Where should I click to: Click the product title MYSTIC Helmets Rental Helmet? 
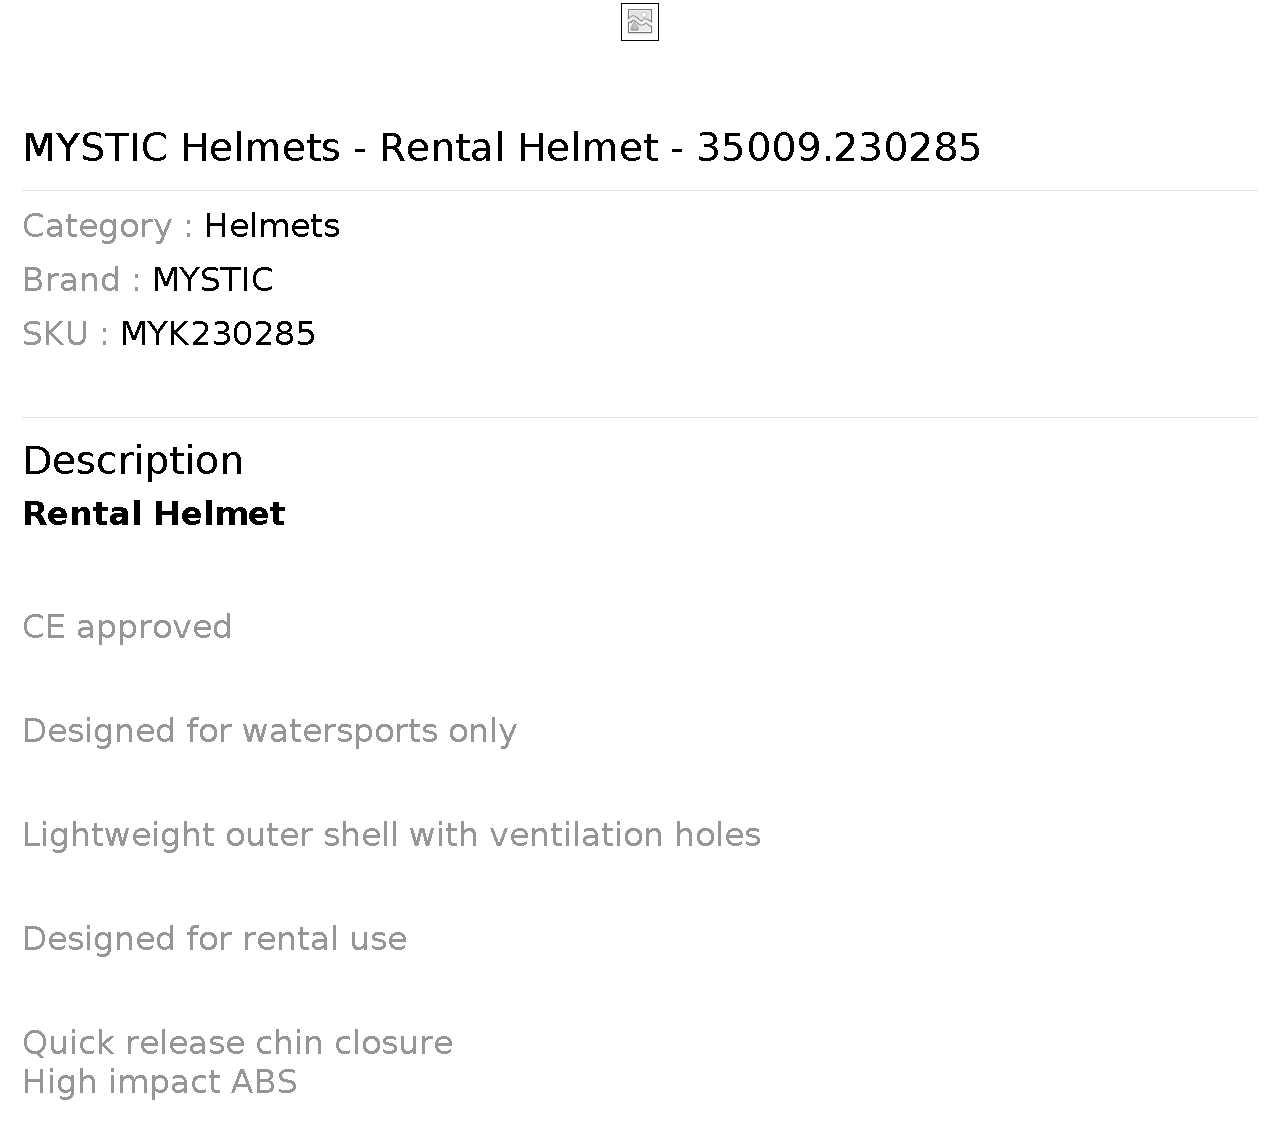(x=502, y=148)
